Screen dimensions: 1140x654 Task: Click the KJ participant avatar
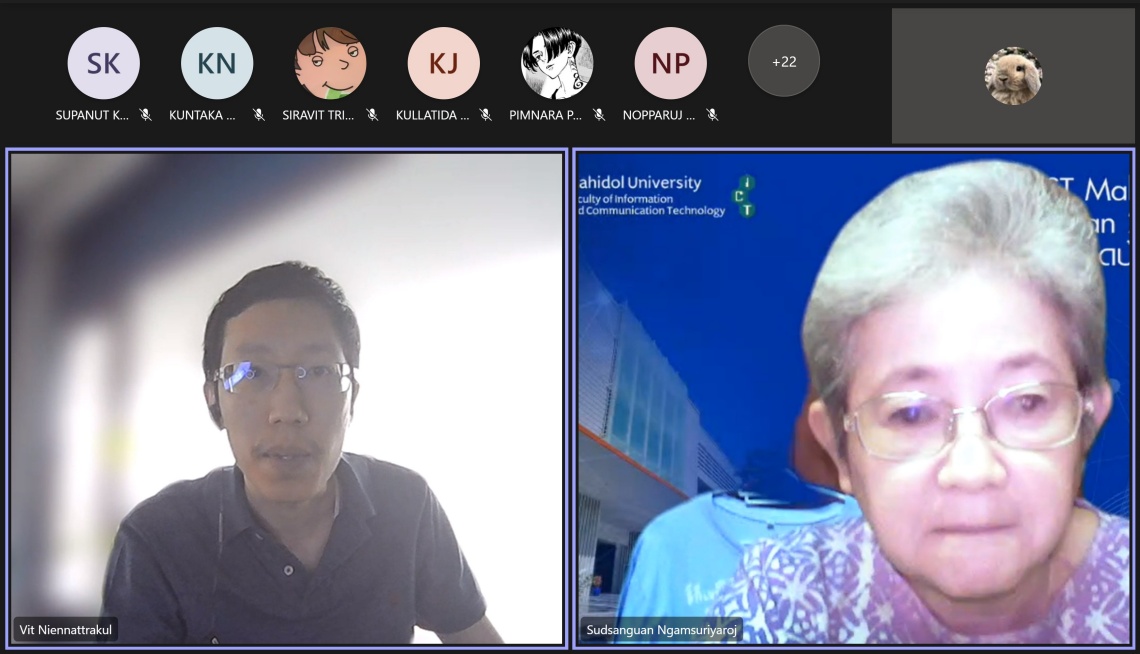click(443, 63)
